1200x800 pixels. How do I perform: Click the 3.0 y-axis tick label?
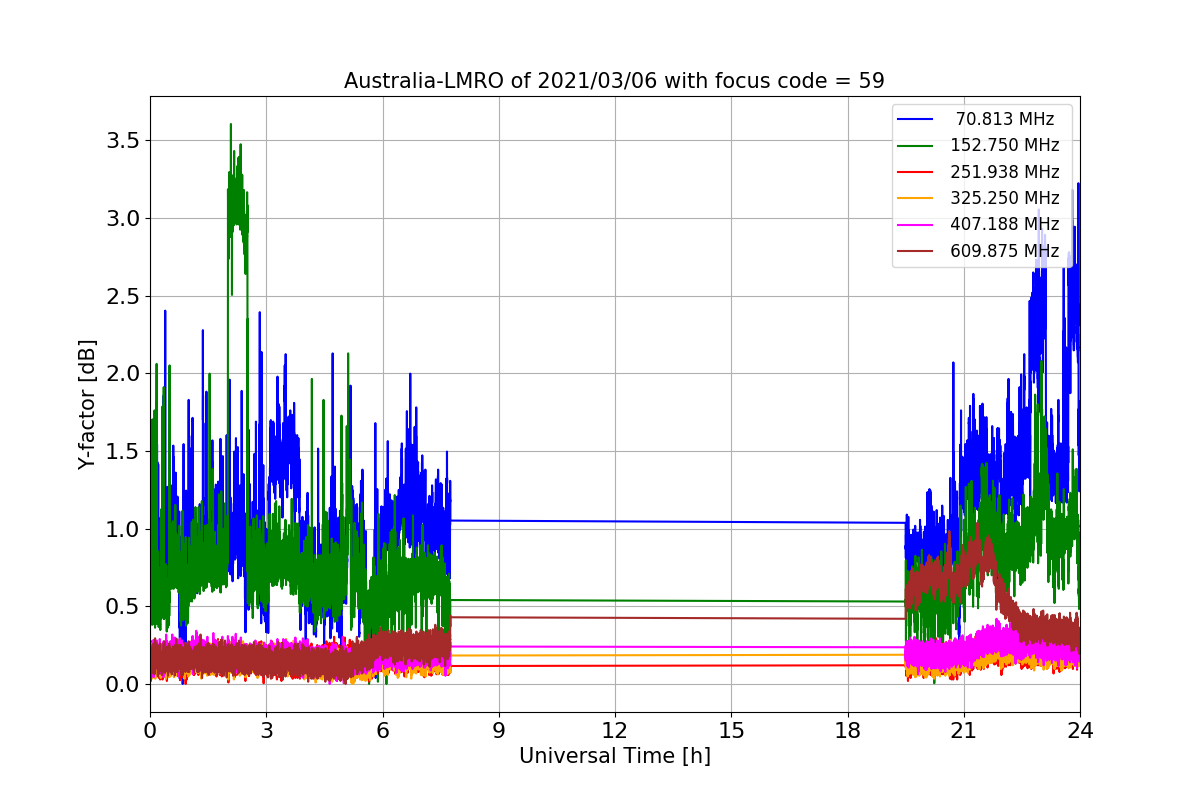pyautogui.click(x=123, y=218)
